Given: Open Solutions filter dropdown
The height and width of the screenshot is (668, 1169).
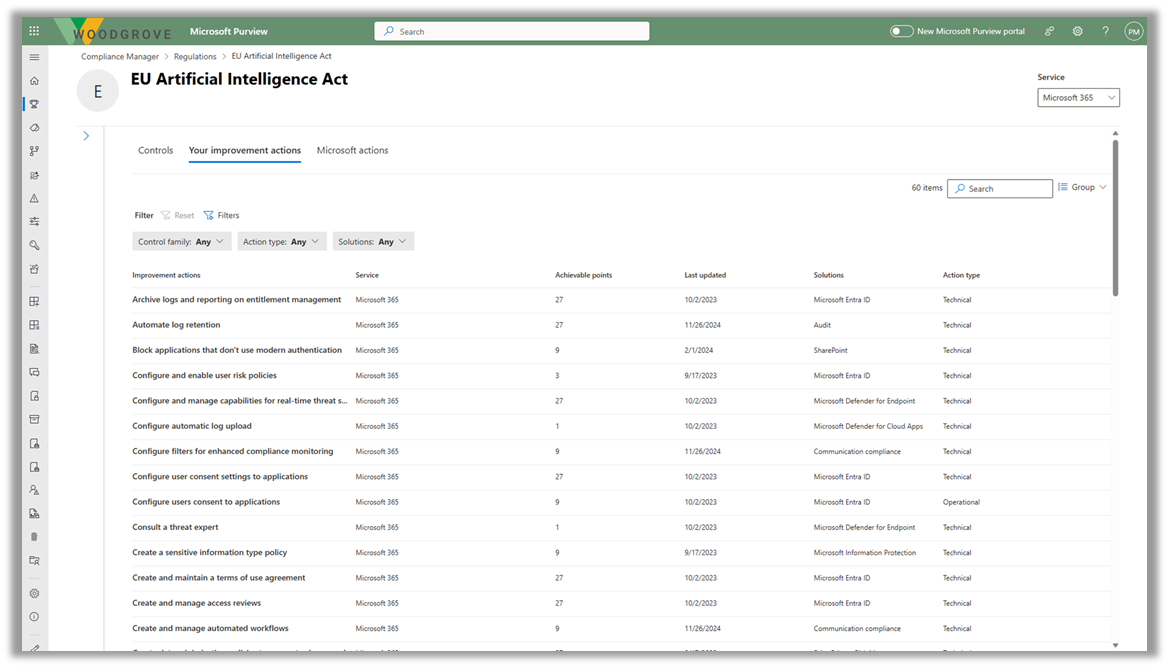Looking at the screenshot, I should (373, 242).
